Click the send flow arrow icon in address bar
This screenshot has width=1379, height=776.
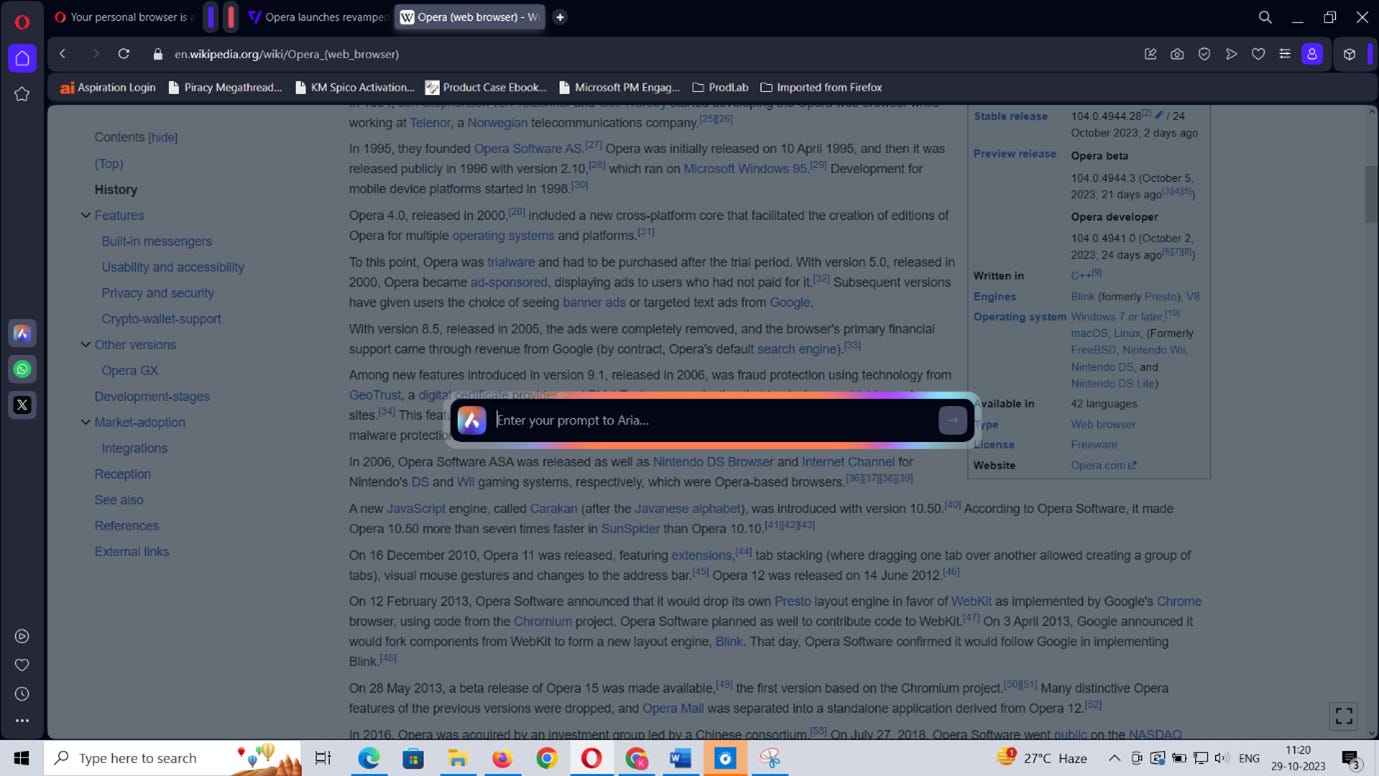tap(1231, 54)
